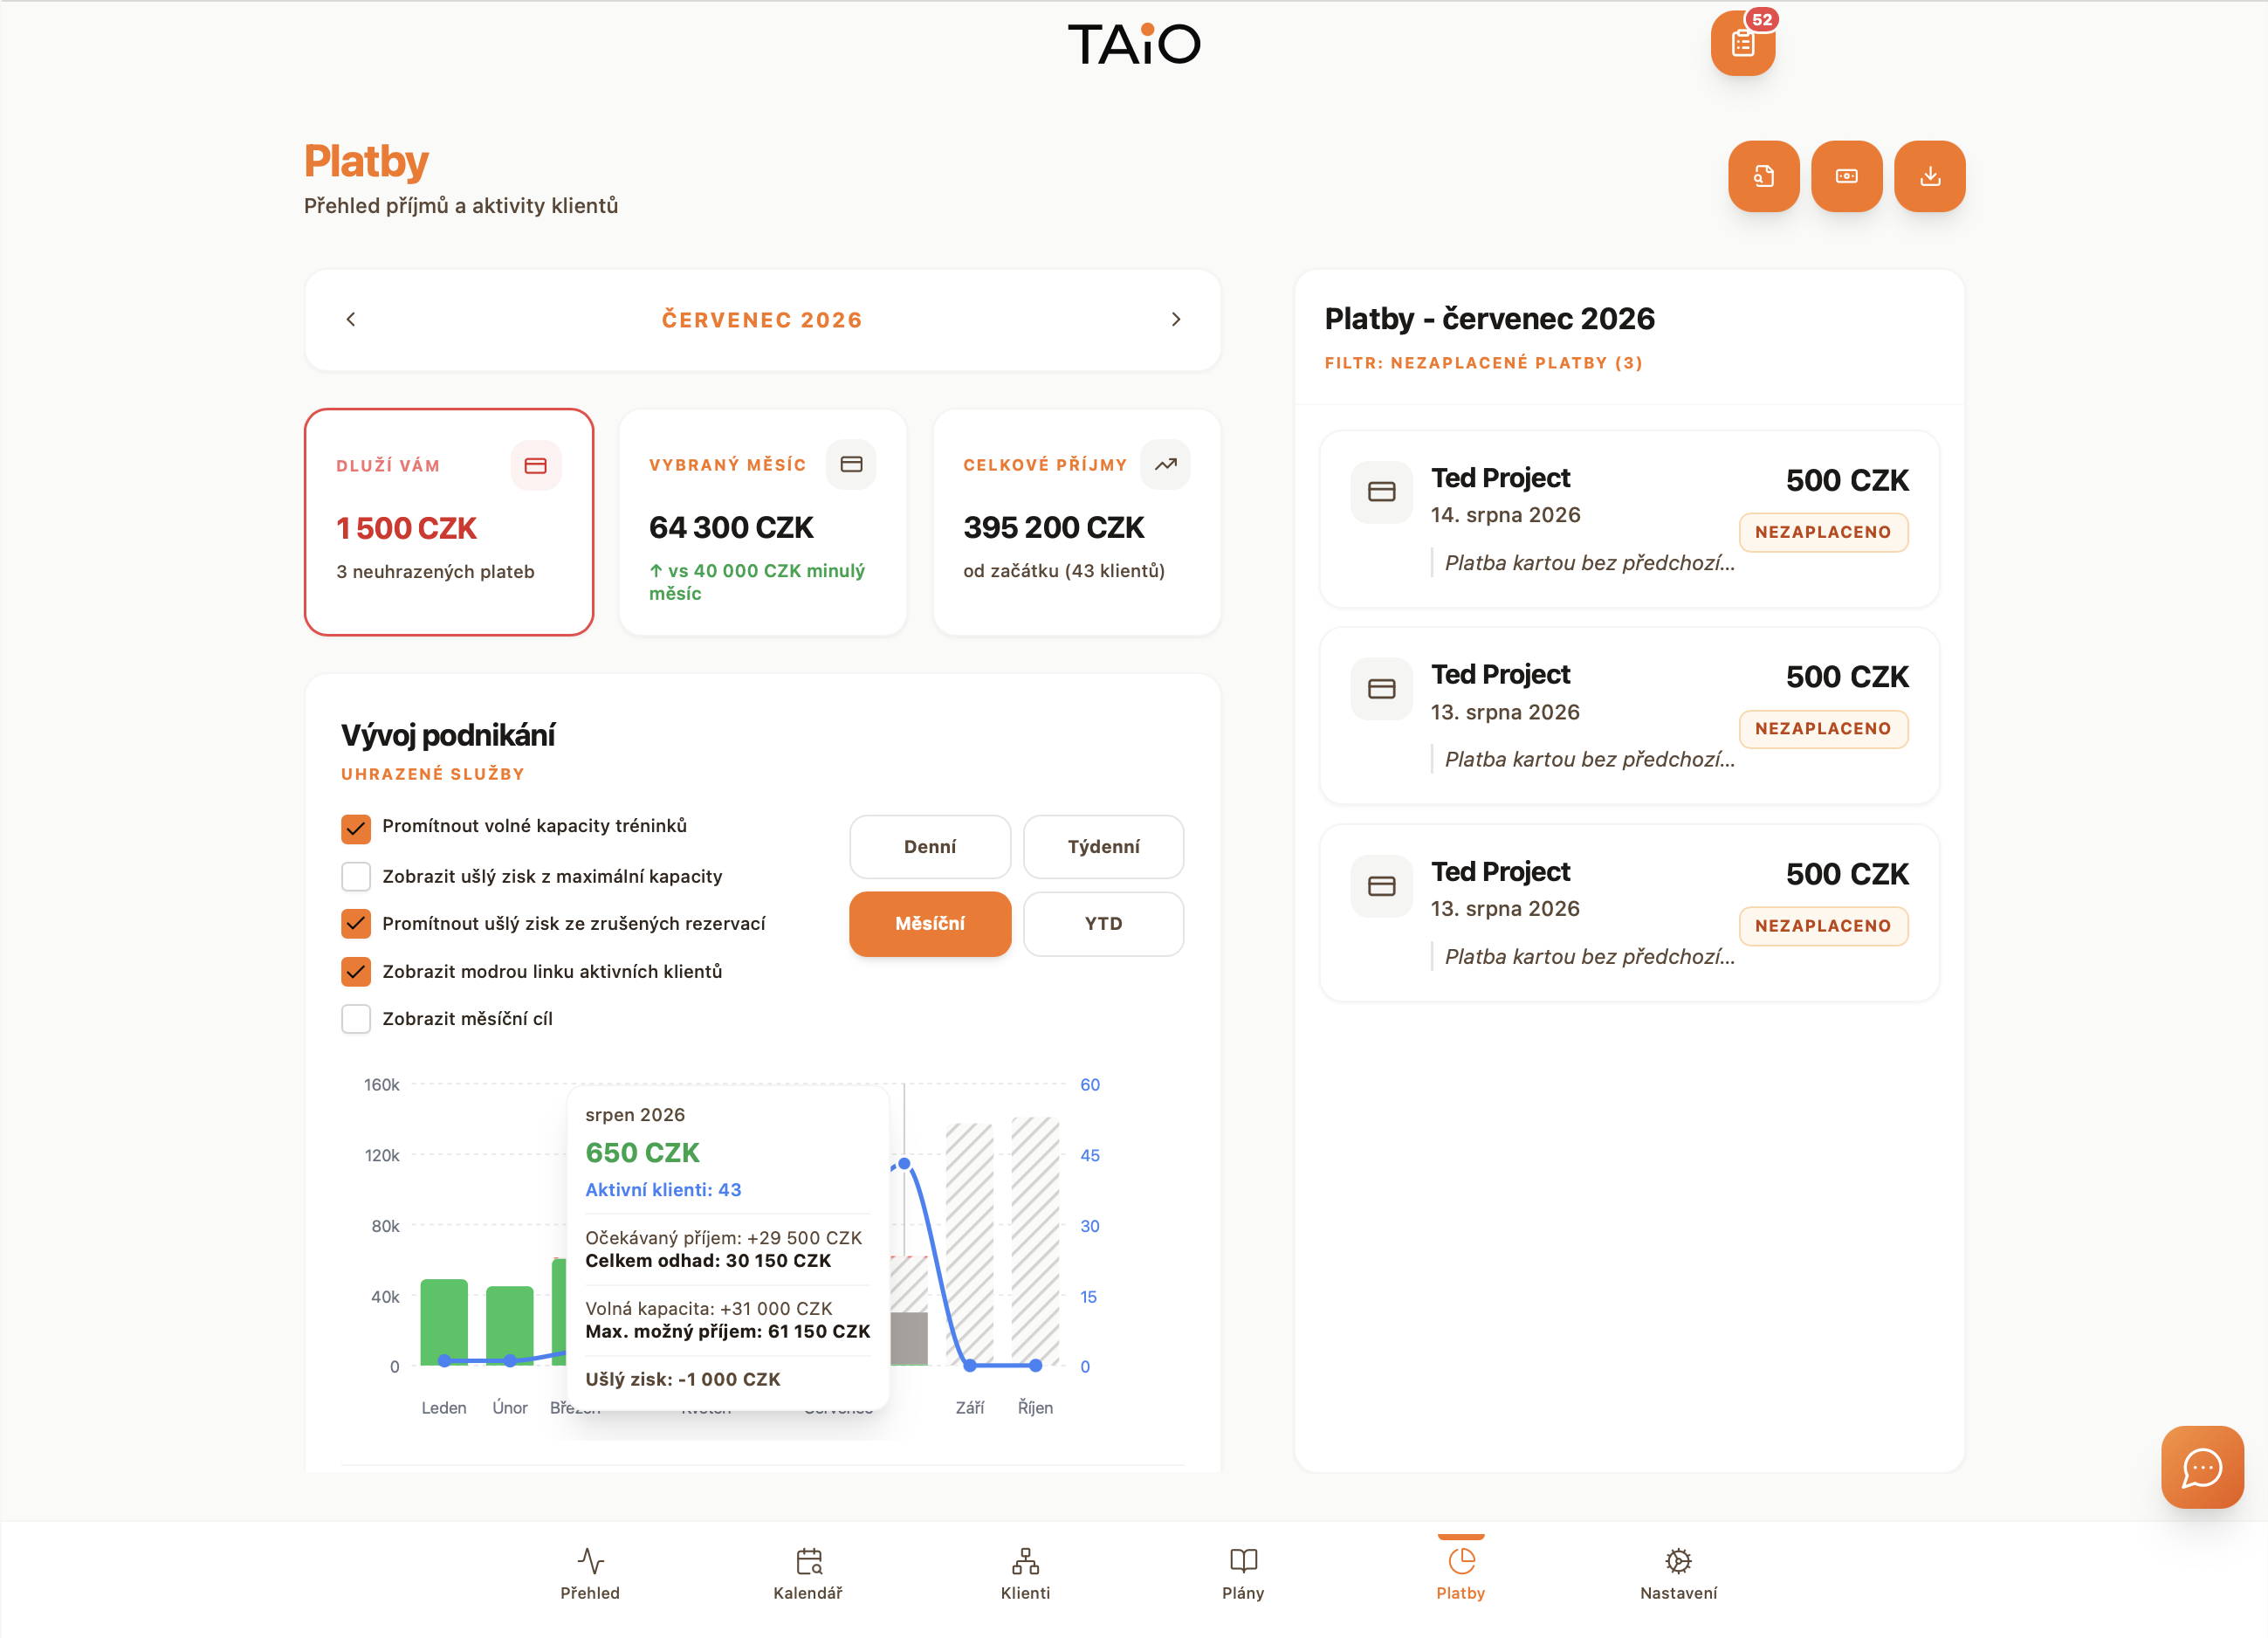Click the Ted Project name dated 14. srpna 2026
2268x1638 pixels.
tap(1500, 478)
